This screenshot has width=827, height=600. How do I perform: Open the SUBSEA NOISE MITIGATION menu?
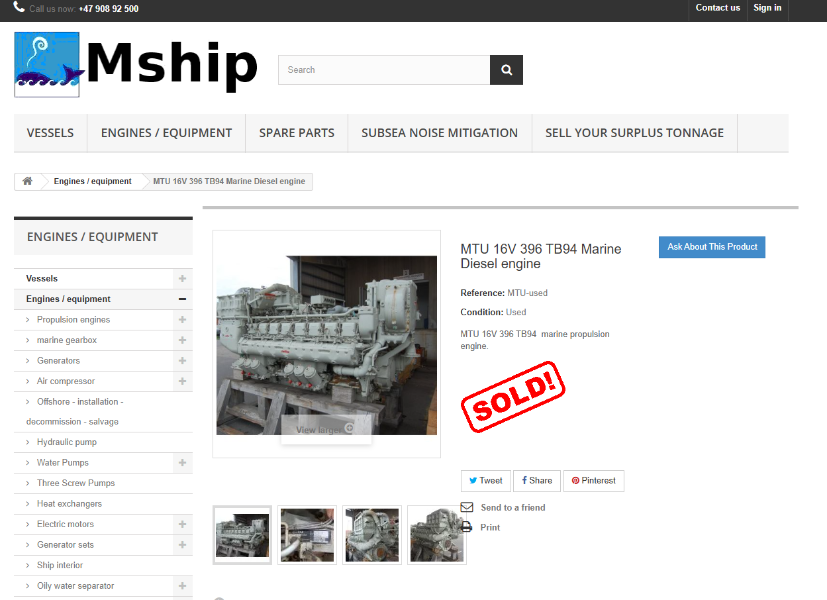(439, 133)
